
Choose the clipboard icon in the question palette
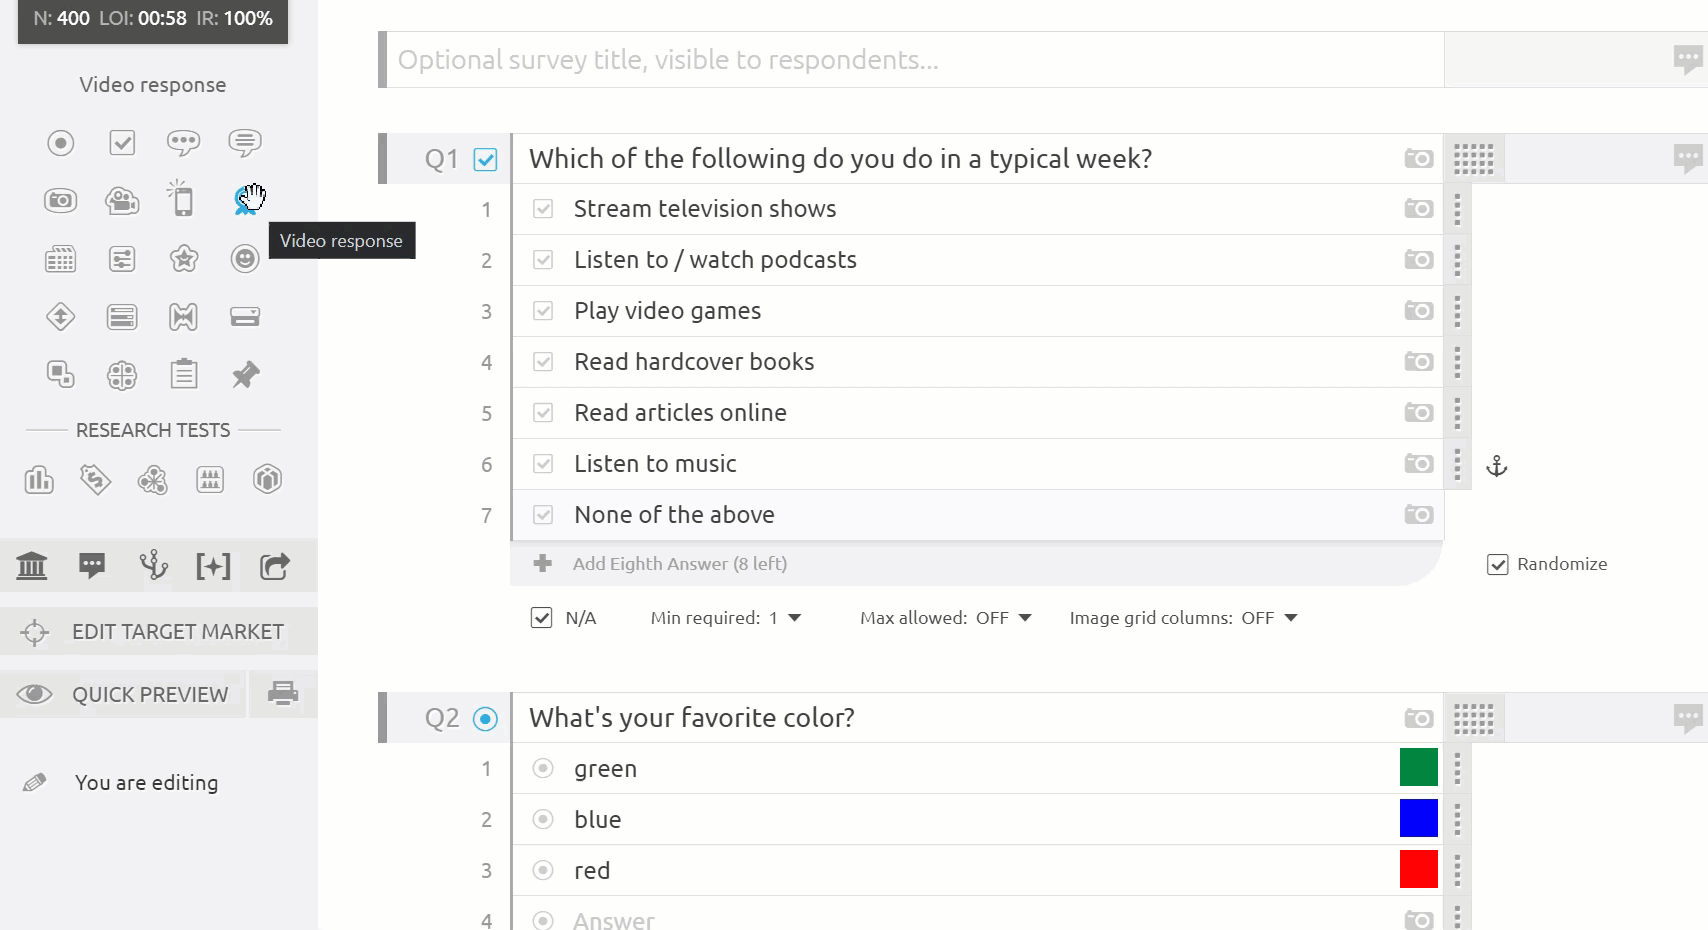(x=184, y=375)
